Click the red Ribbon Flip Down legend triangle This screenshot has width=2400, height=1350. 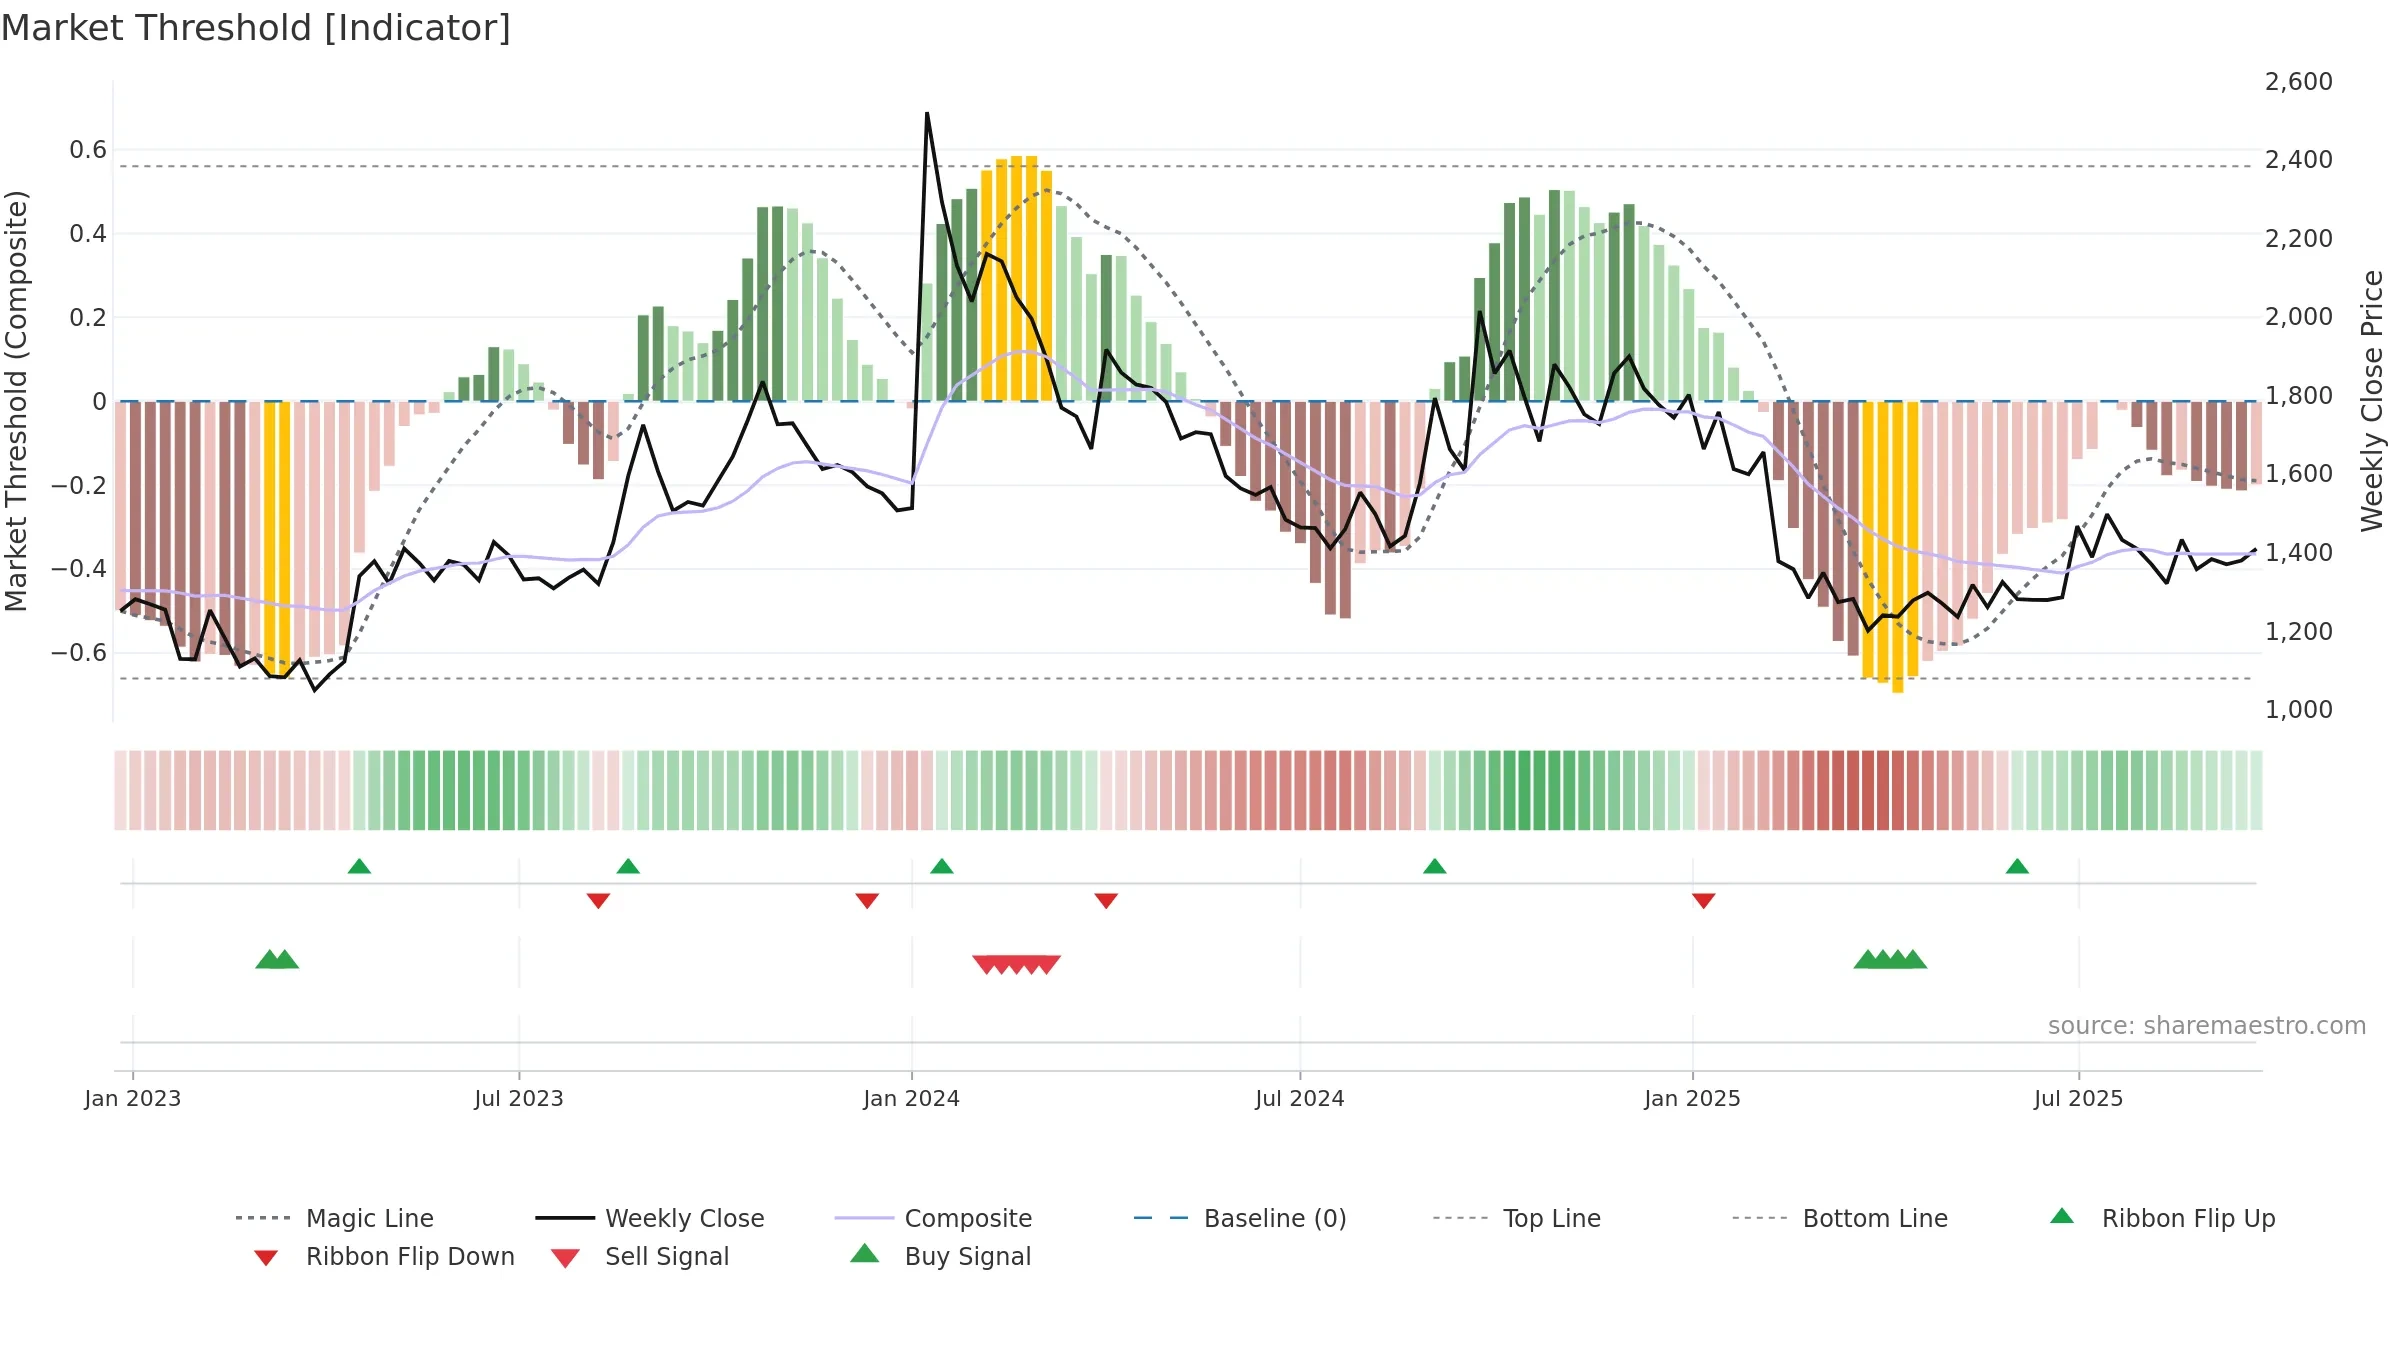(266, 1258)
